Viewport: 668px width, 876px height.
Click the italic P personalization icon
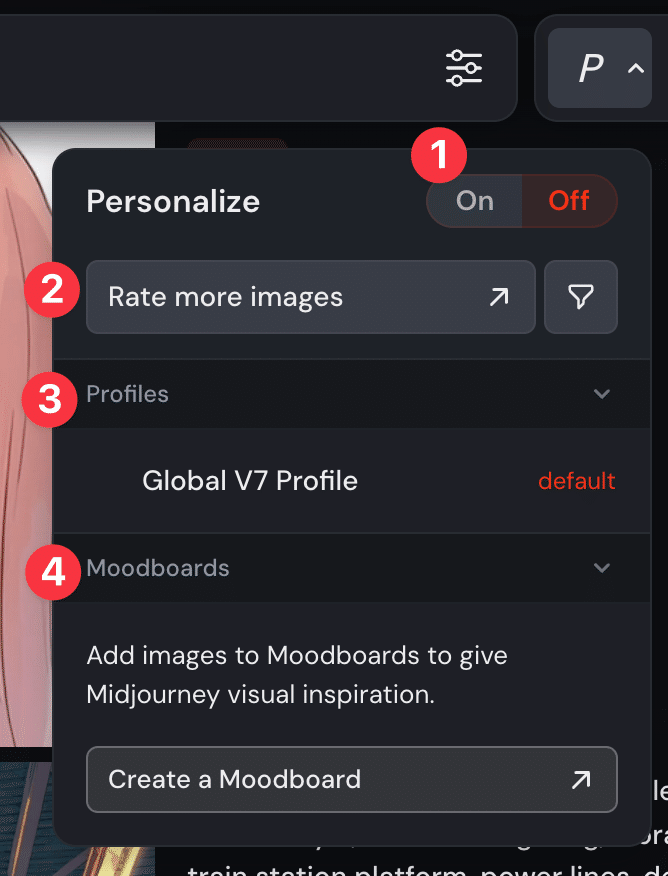coord(591,68)
